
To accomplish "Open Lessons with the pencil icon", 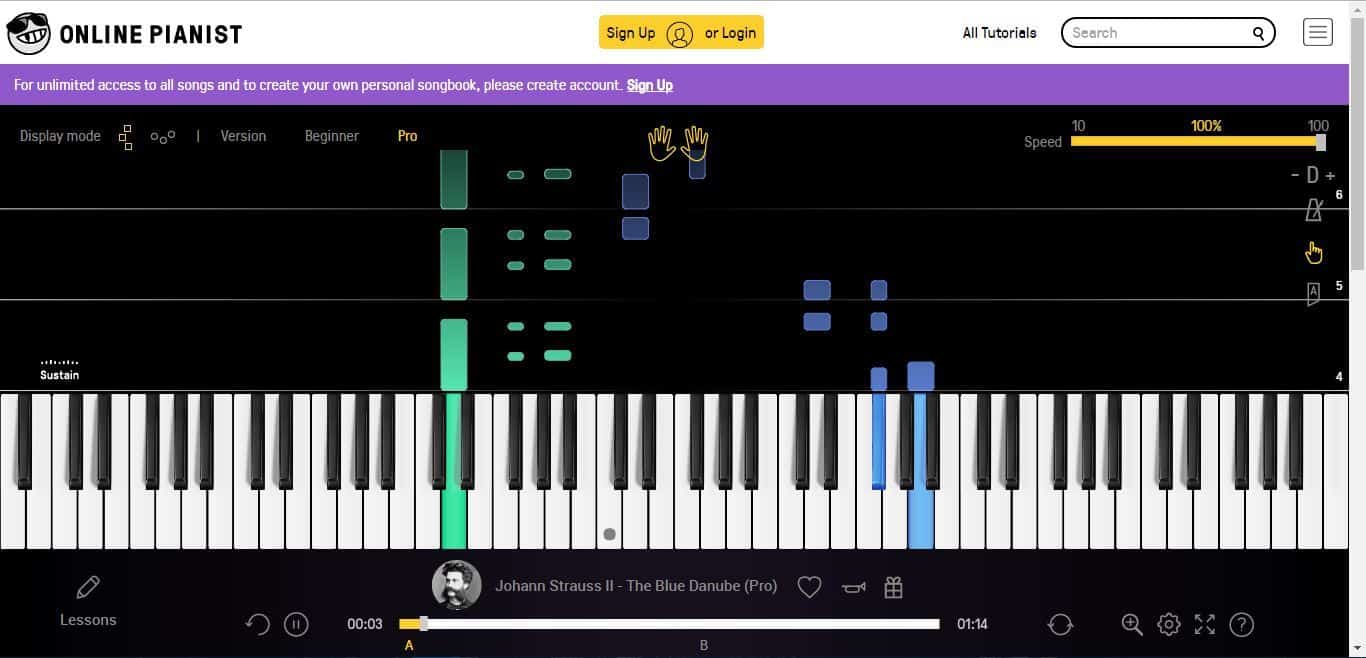I will point(88,587).
